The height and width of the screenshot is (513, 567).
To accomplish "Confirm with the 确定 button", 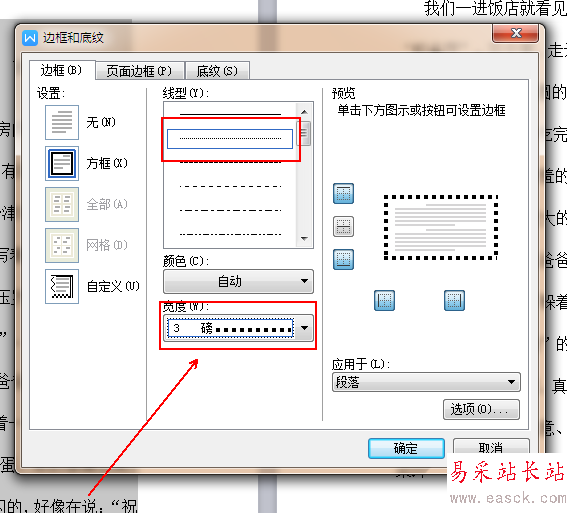I will pyautogui.click(x=406, y=448).
